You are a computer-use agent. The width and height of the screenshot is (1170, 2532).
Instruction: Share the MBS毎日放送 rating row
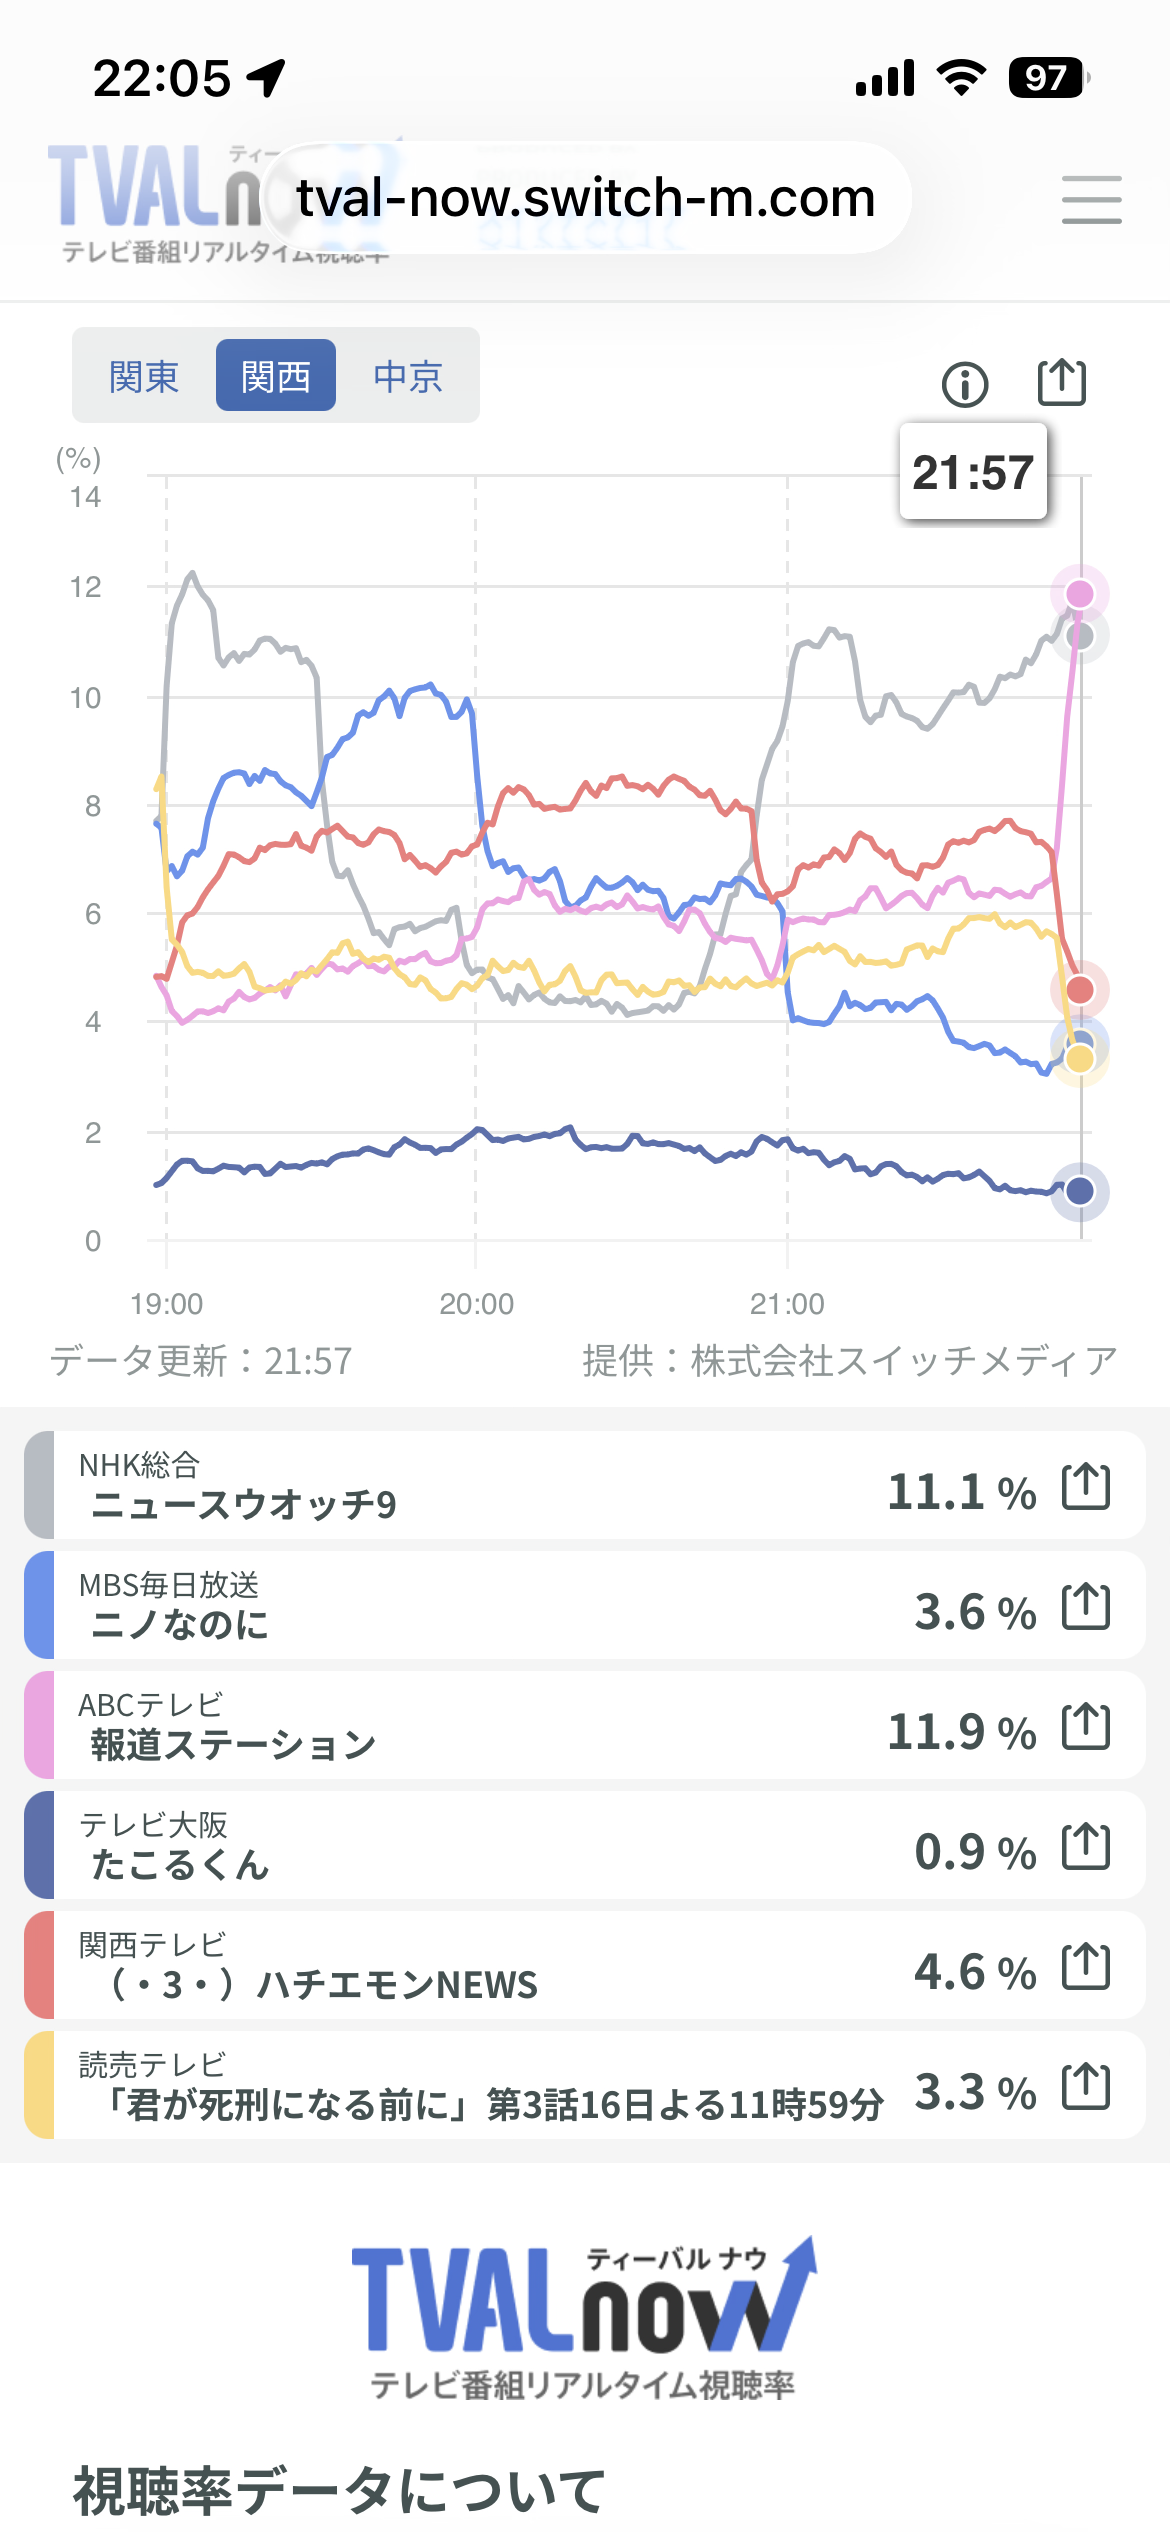coord(1086,1606)
